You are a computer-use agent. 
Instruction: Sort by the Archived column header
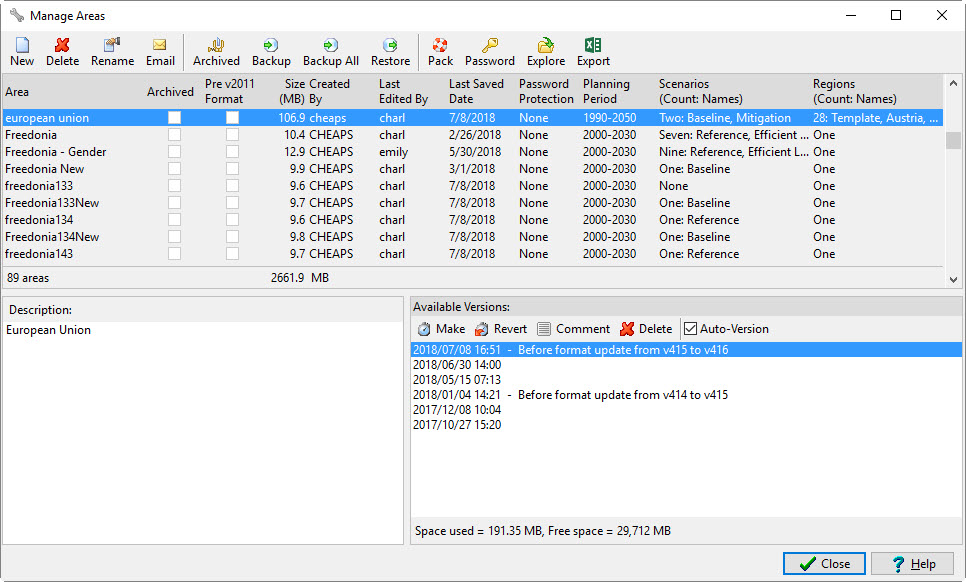point(170,92)
